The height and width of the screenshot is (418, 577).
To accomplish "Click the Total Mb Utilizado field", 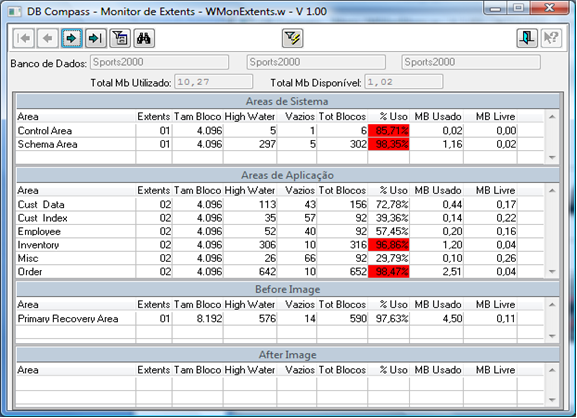I will [x=213, y=82].
